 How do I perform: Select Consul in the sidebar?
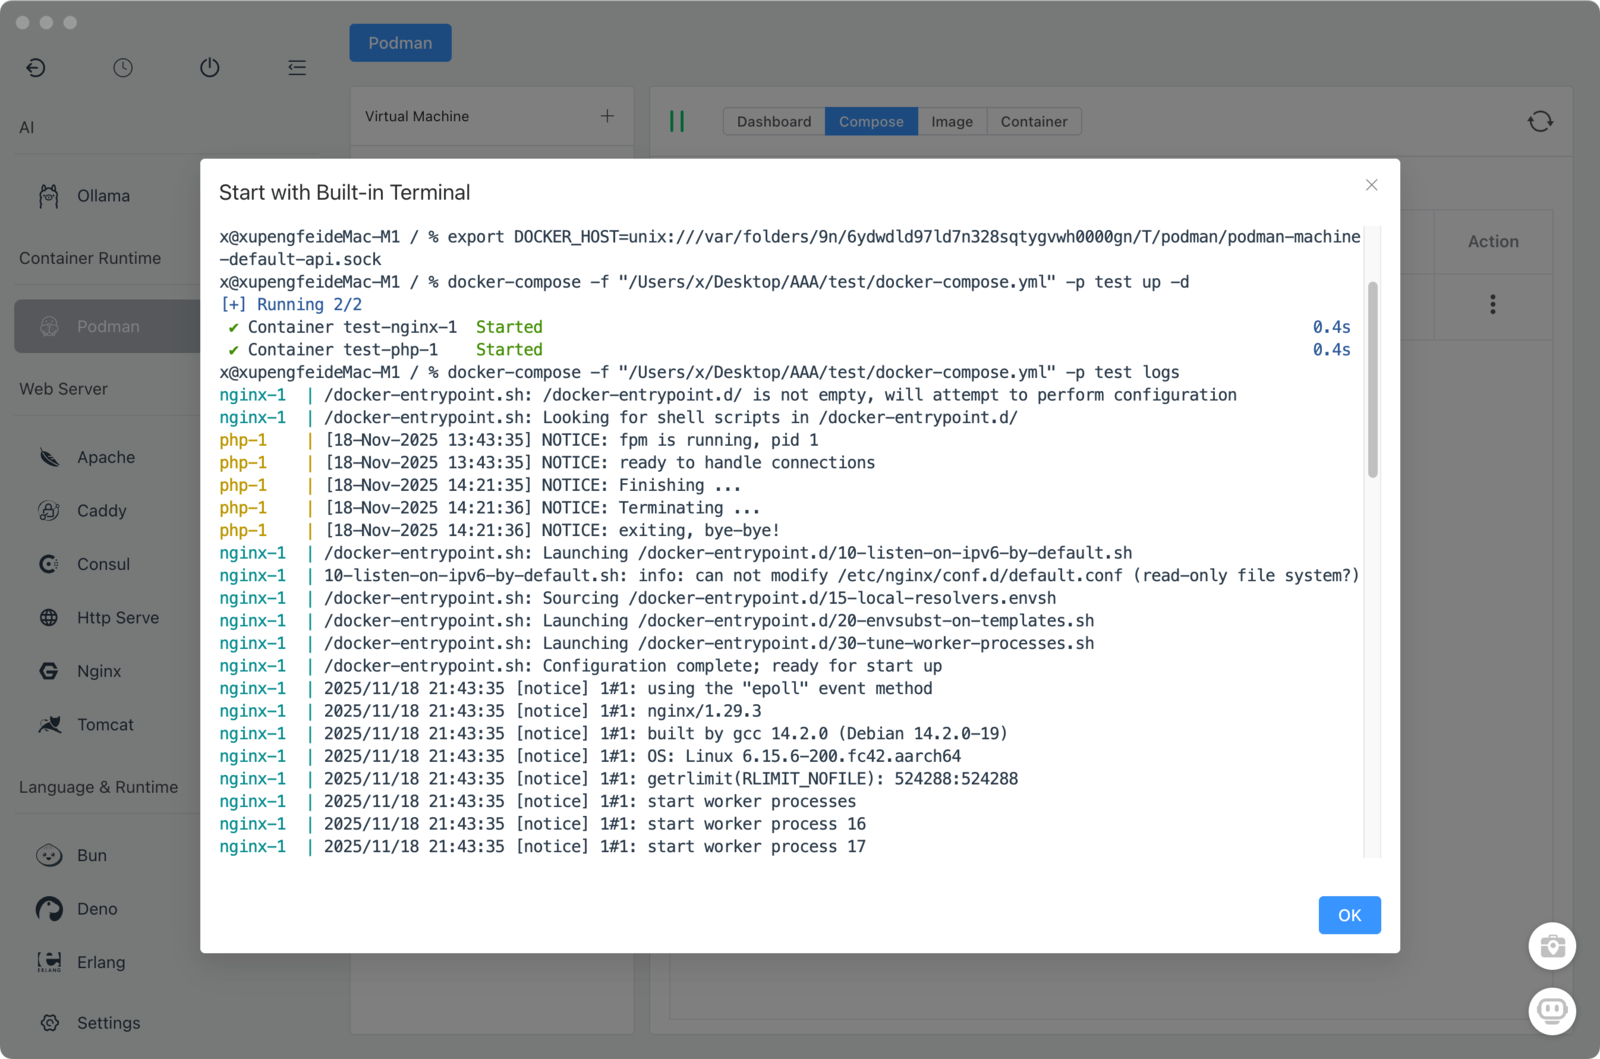pos(103,564)
